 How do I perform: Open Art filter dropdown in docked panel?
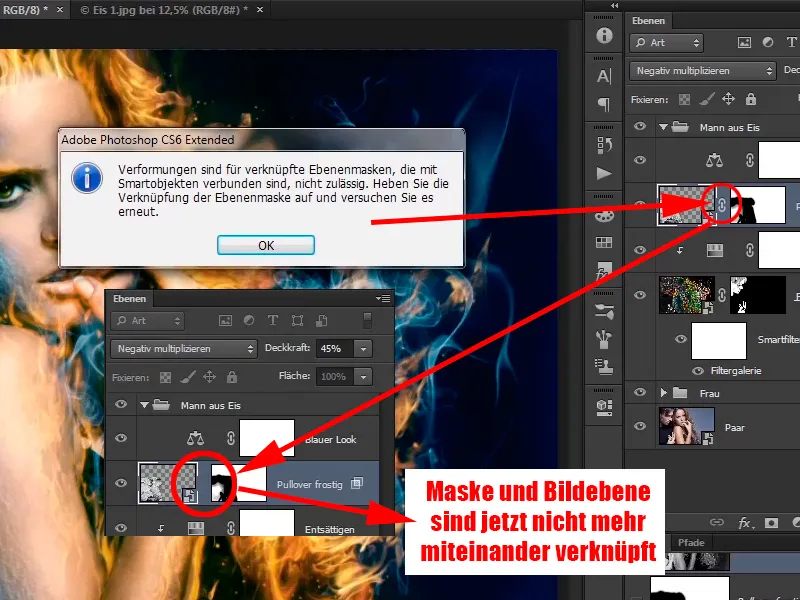pos(667,43)
